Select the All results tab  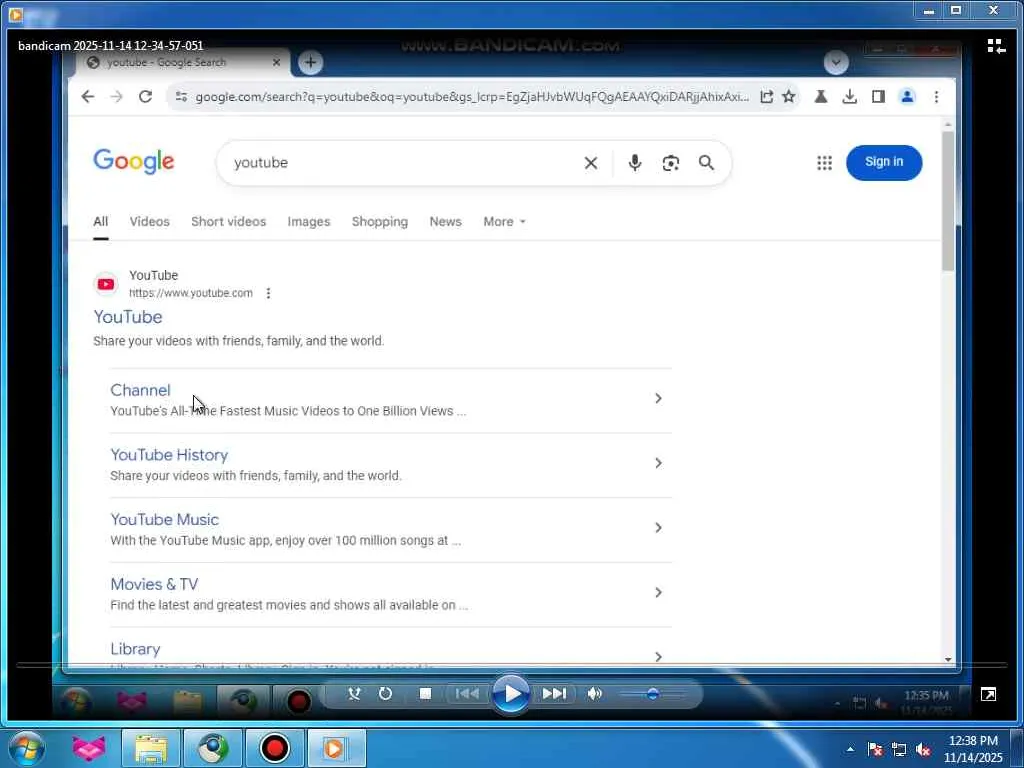(x=101, y=221)
